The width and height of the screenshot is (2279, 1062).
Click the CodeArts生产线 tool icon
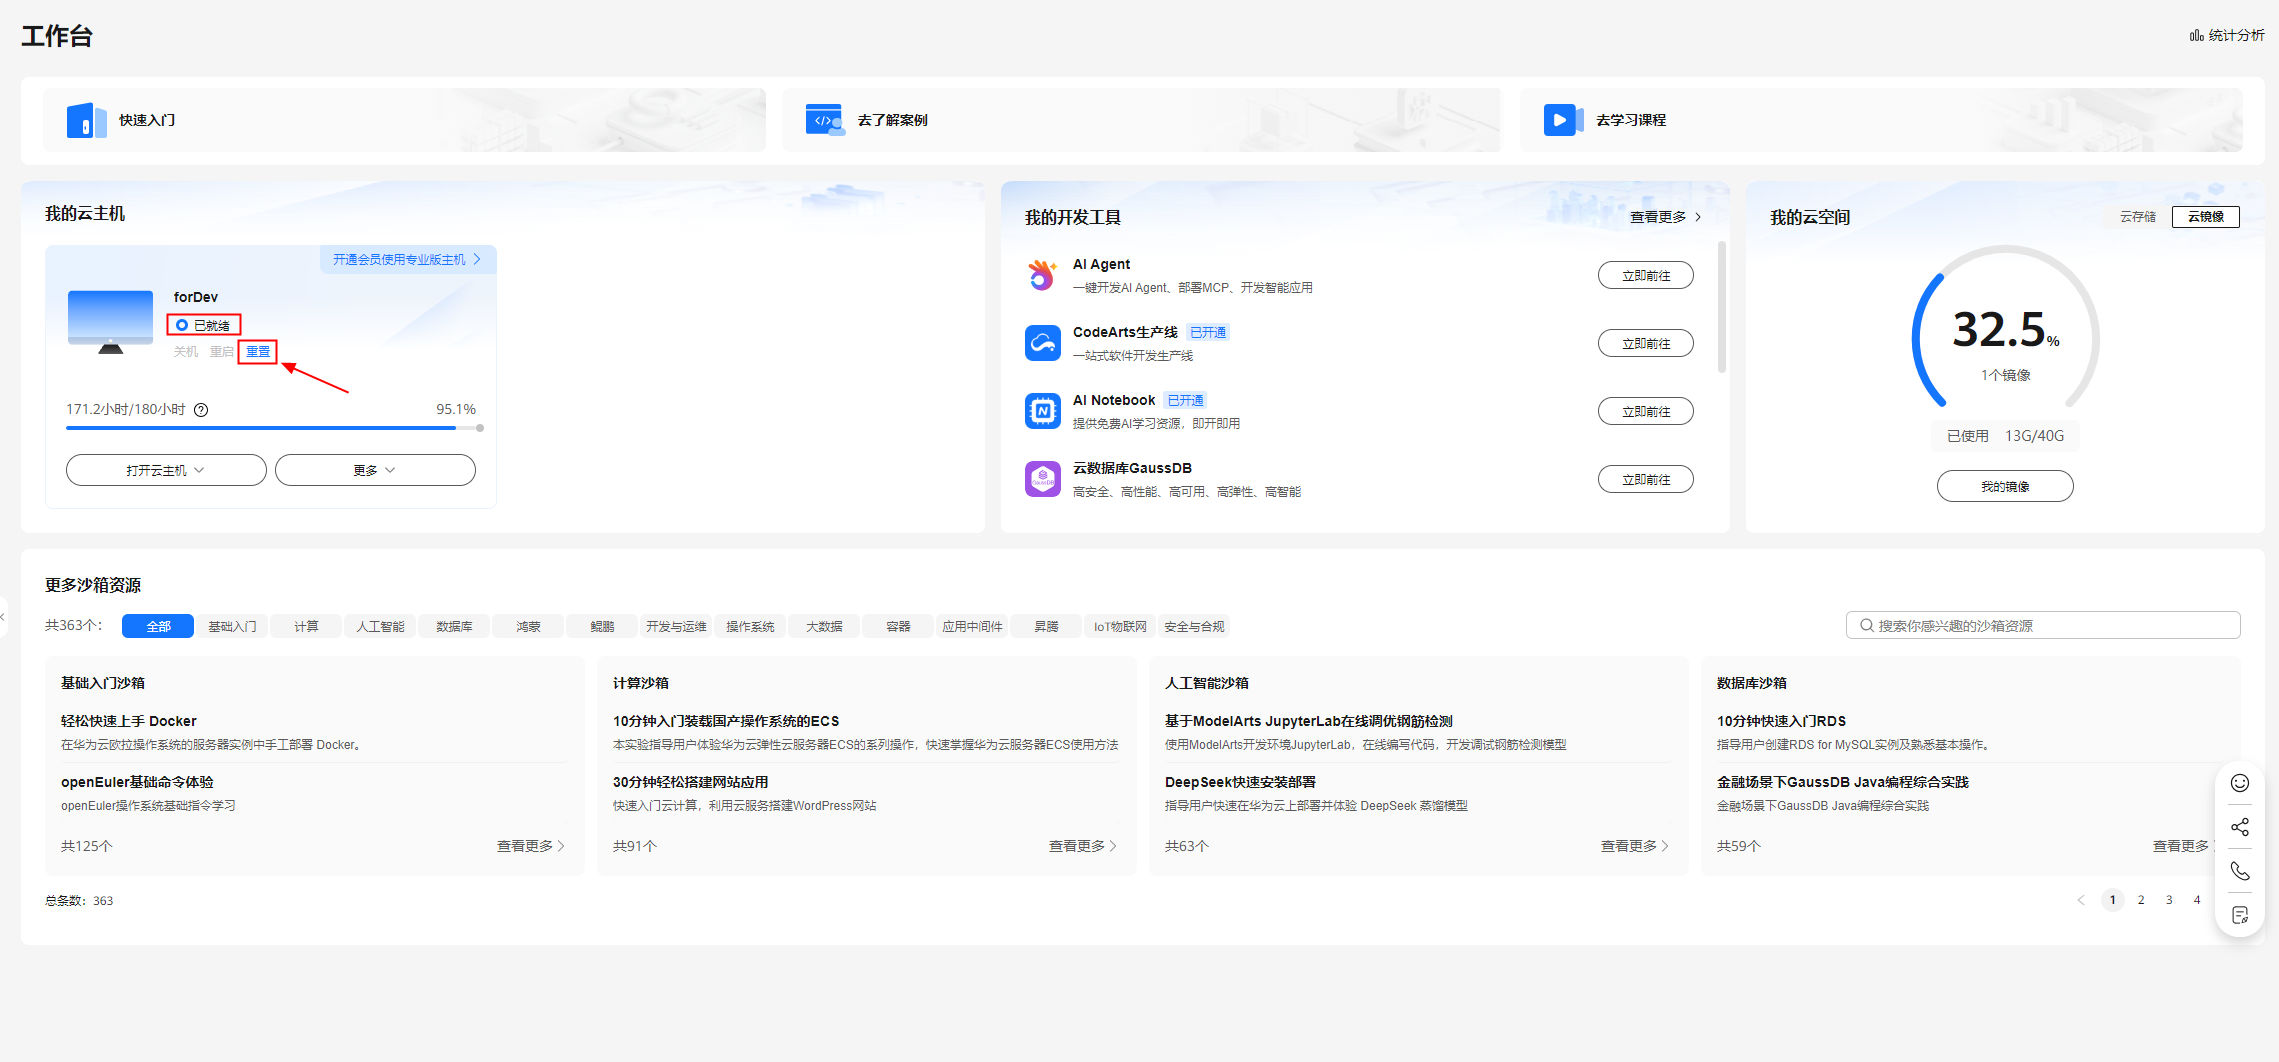click(1042, 343)
